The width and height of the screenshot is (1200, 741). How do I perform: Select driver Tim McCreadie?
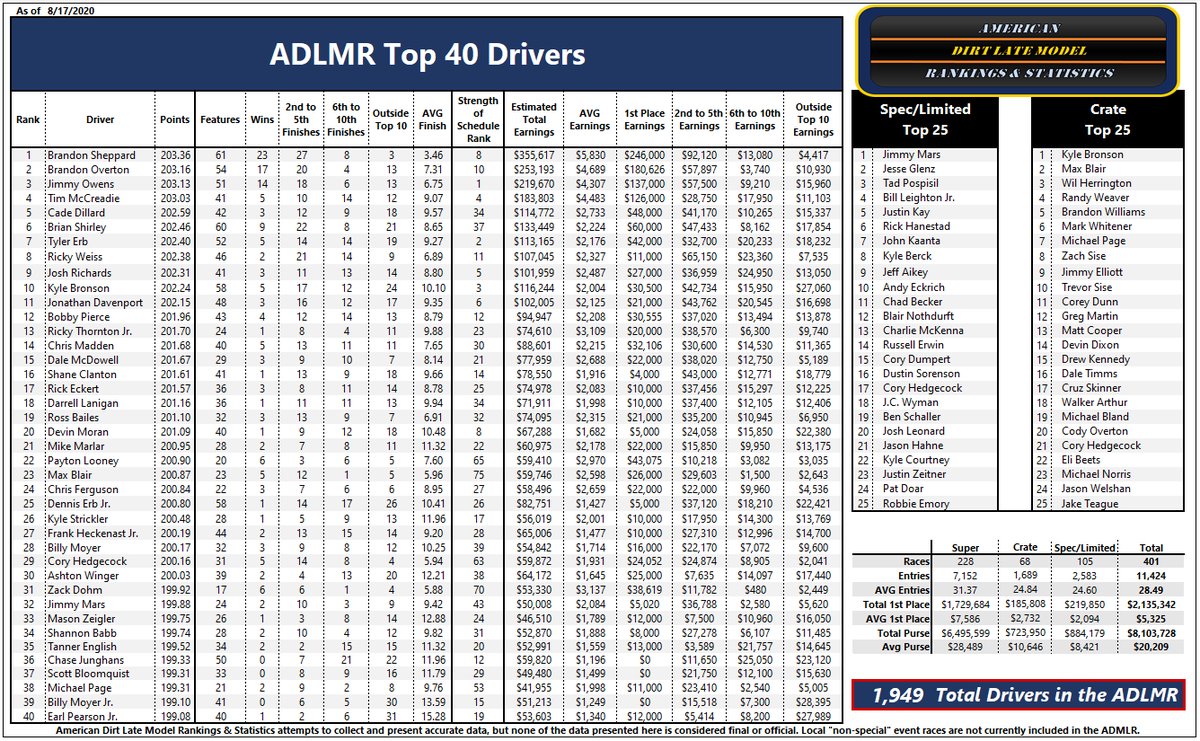click(83, 198)
